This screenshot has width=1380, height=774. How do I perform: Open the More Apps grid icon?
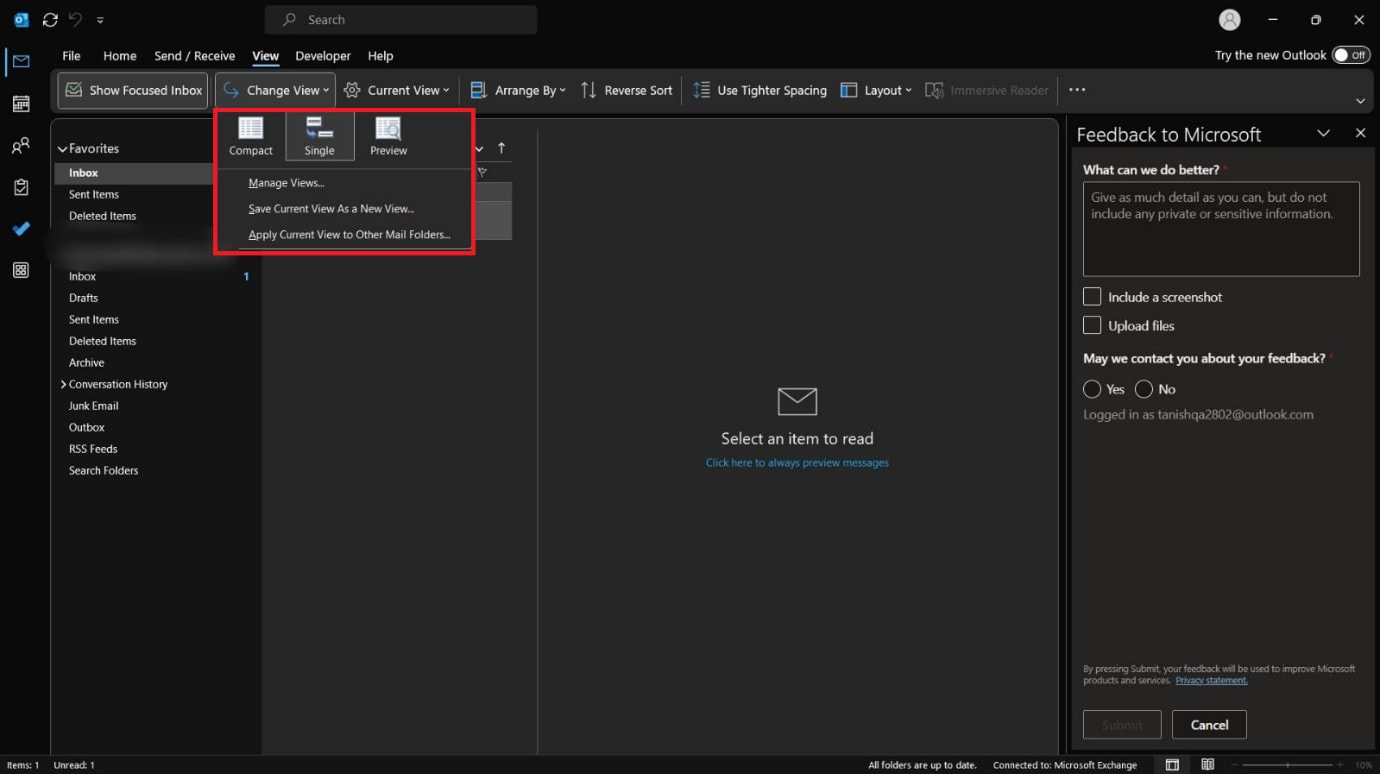(x=21, y=270)
